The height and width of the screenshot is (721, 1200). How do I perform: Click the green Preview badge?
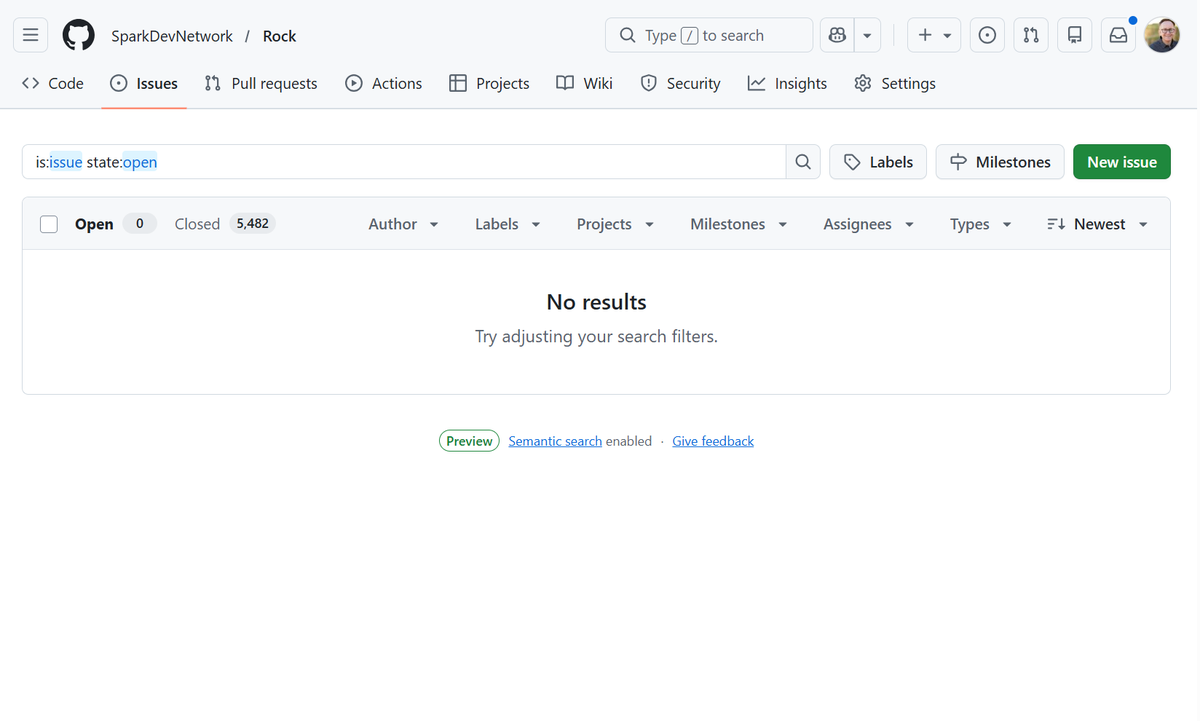469,441
